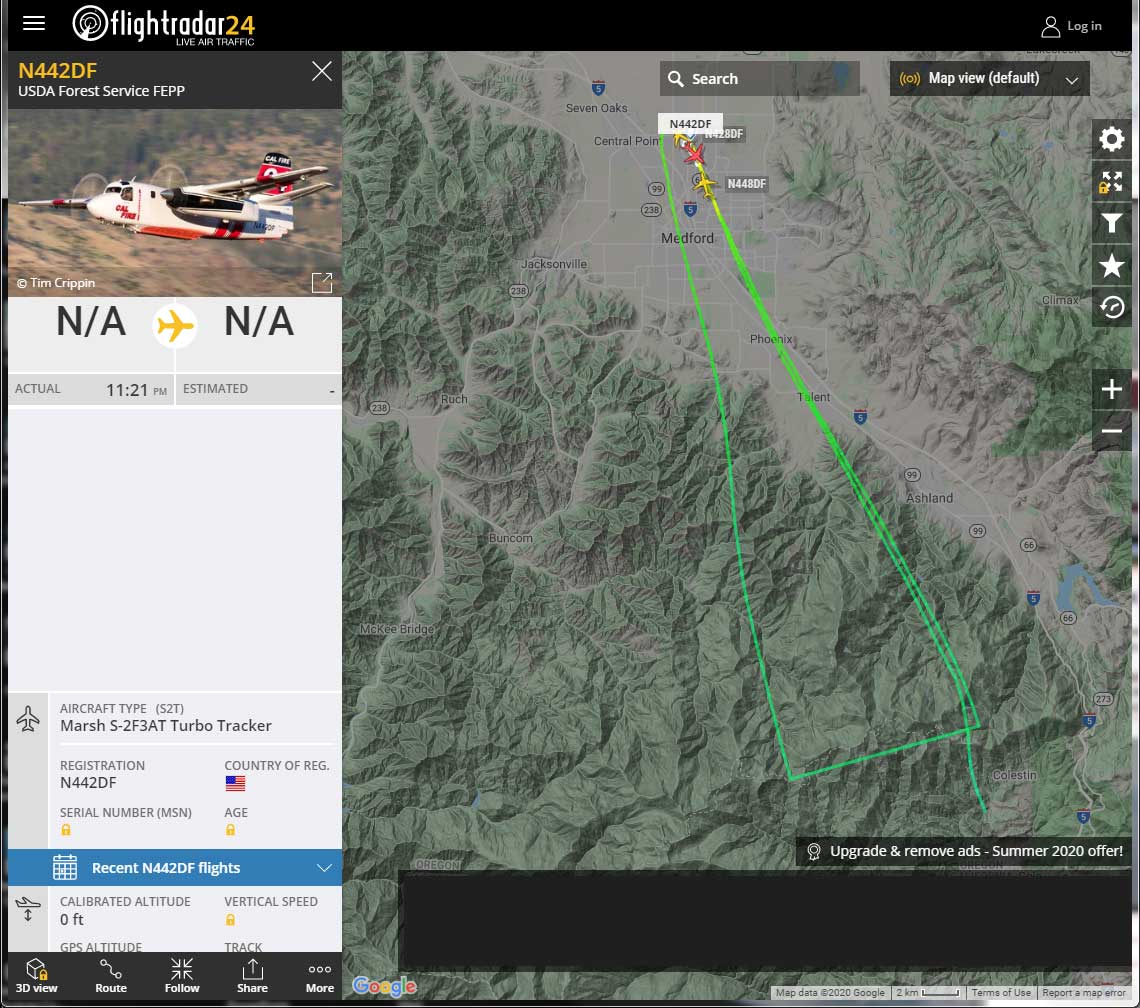Open Map view (default) dropdown
Image resolution: width=1140 pixels, height=1008 pixels.
coord(989,79)
